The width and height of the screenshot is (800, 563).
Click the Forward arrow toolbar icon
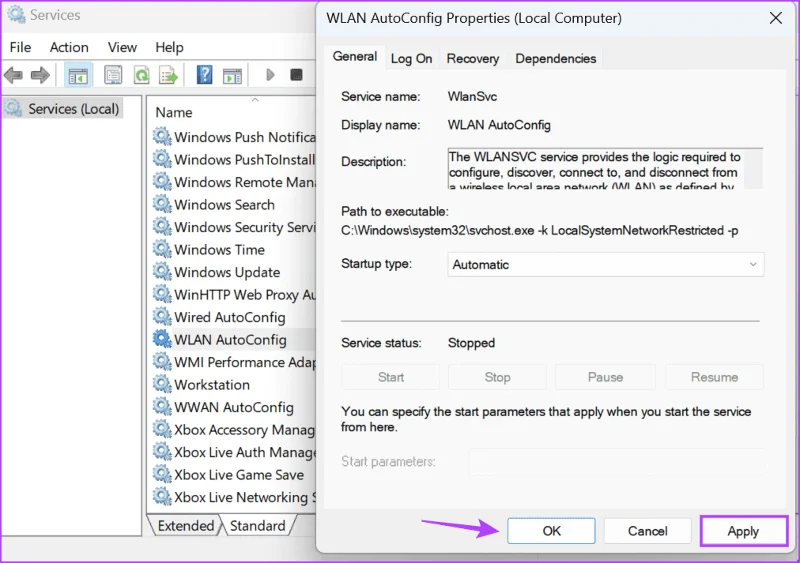(x=40, y=76)
